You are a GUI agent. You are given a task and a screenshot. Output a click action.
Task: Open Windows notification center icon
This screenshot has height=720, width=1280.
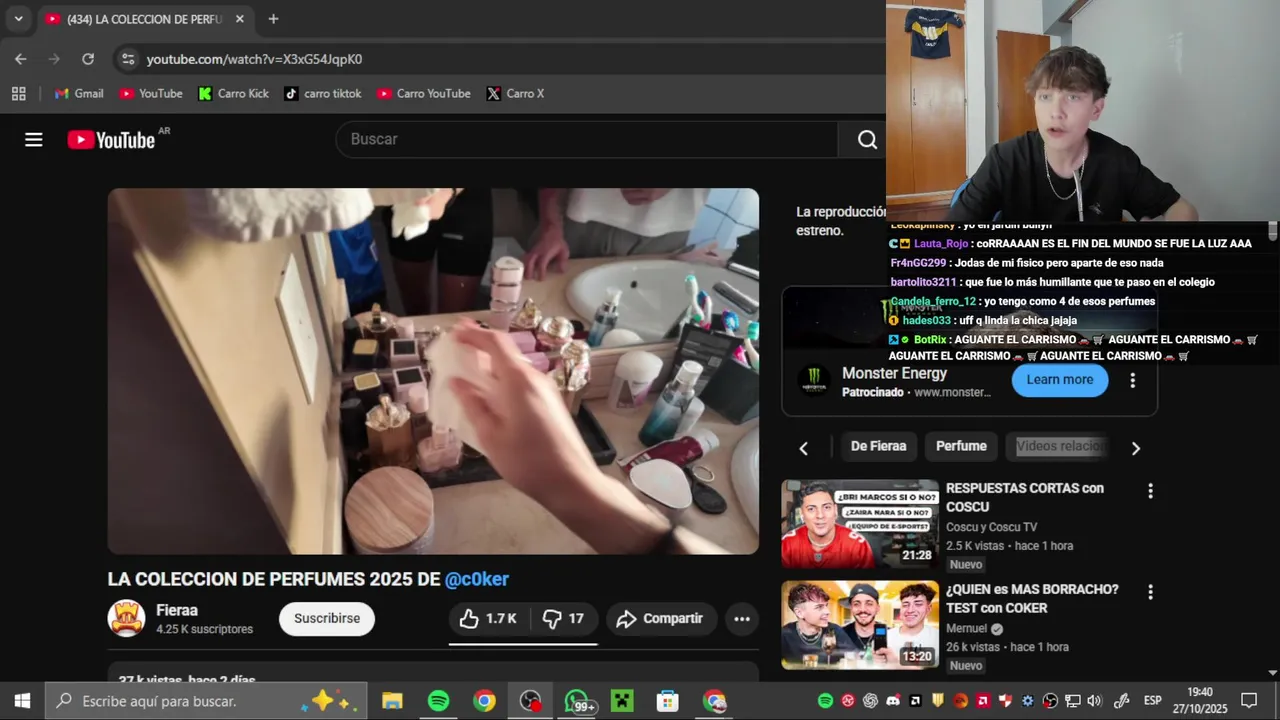(x=1248, y=701)
